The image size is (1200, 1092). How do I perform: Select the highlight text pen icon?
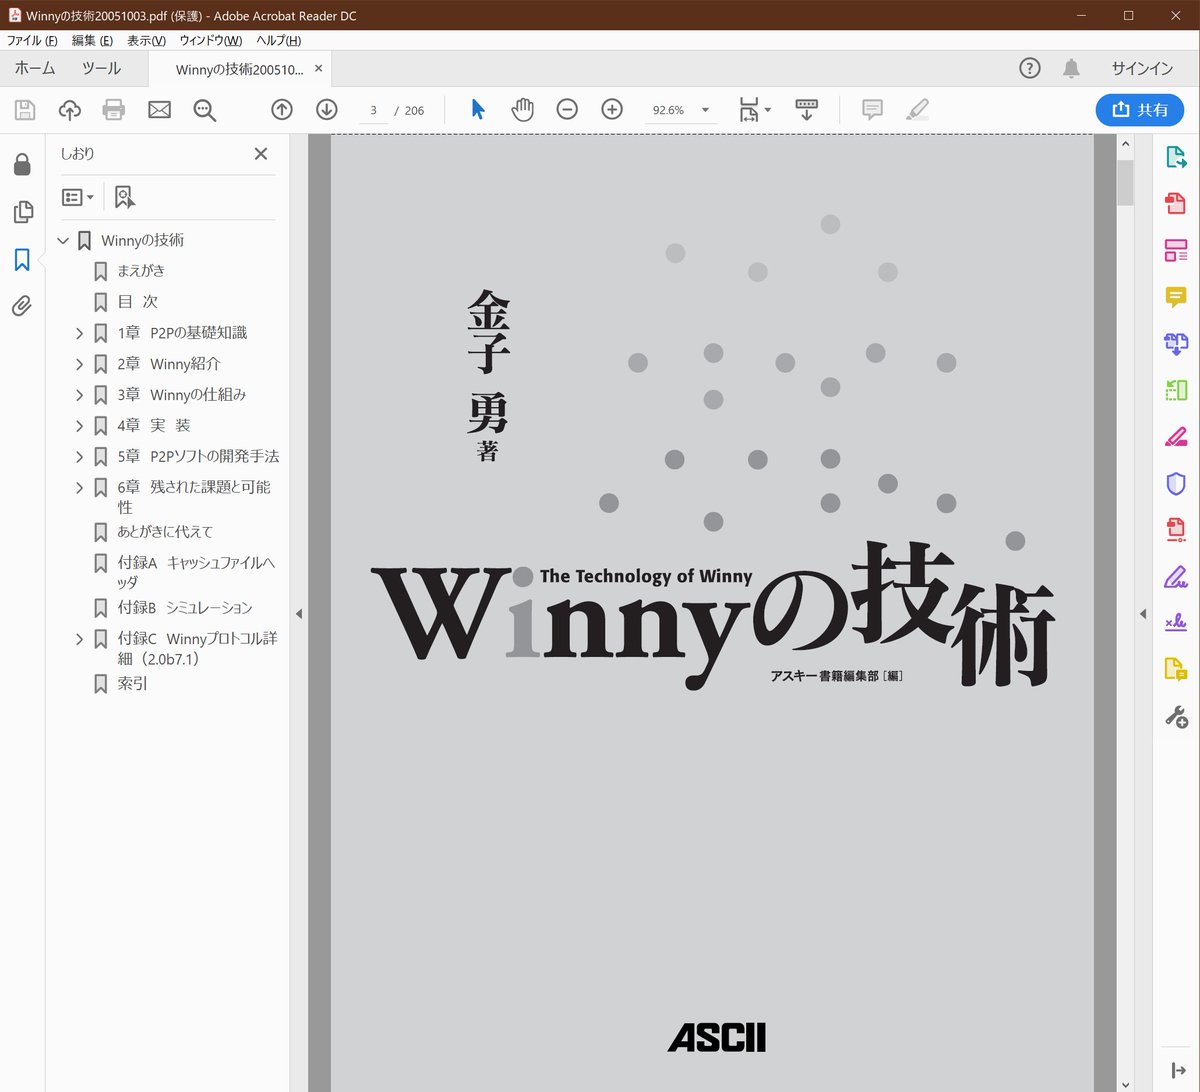coord(917,110)
